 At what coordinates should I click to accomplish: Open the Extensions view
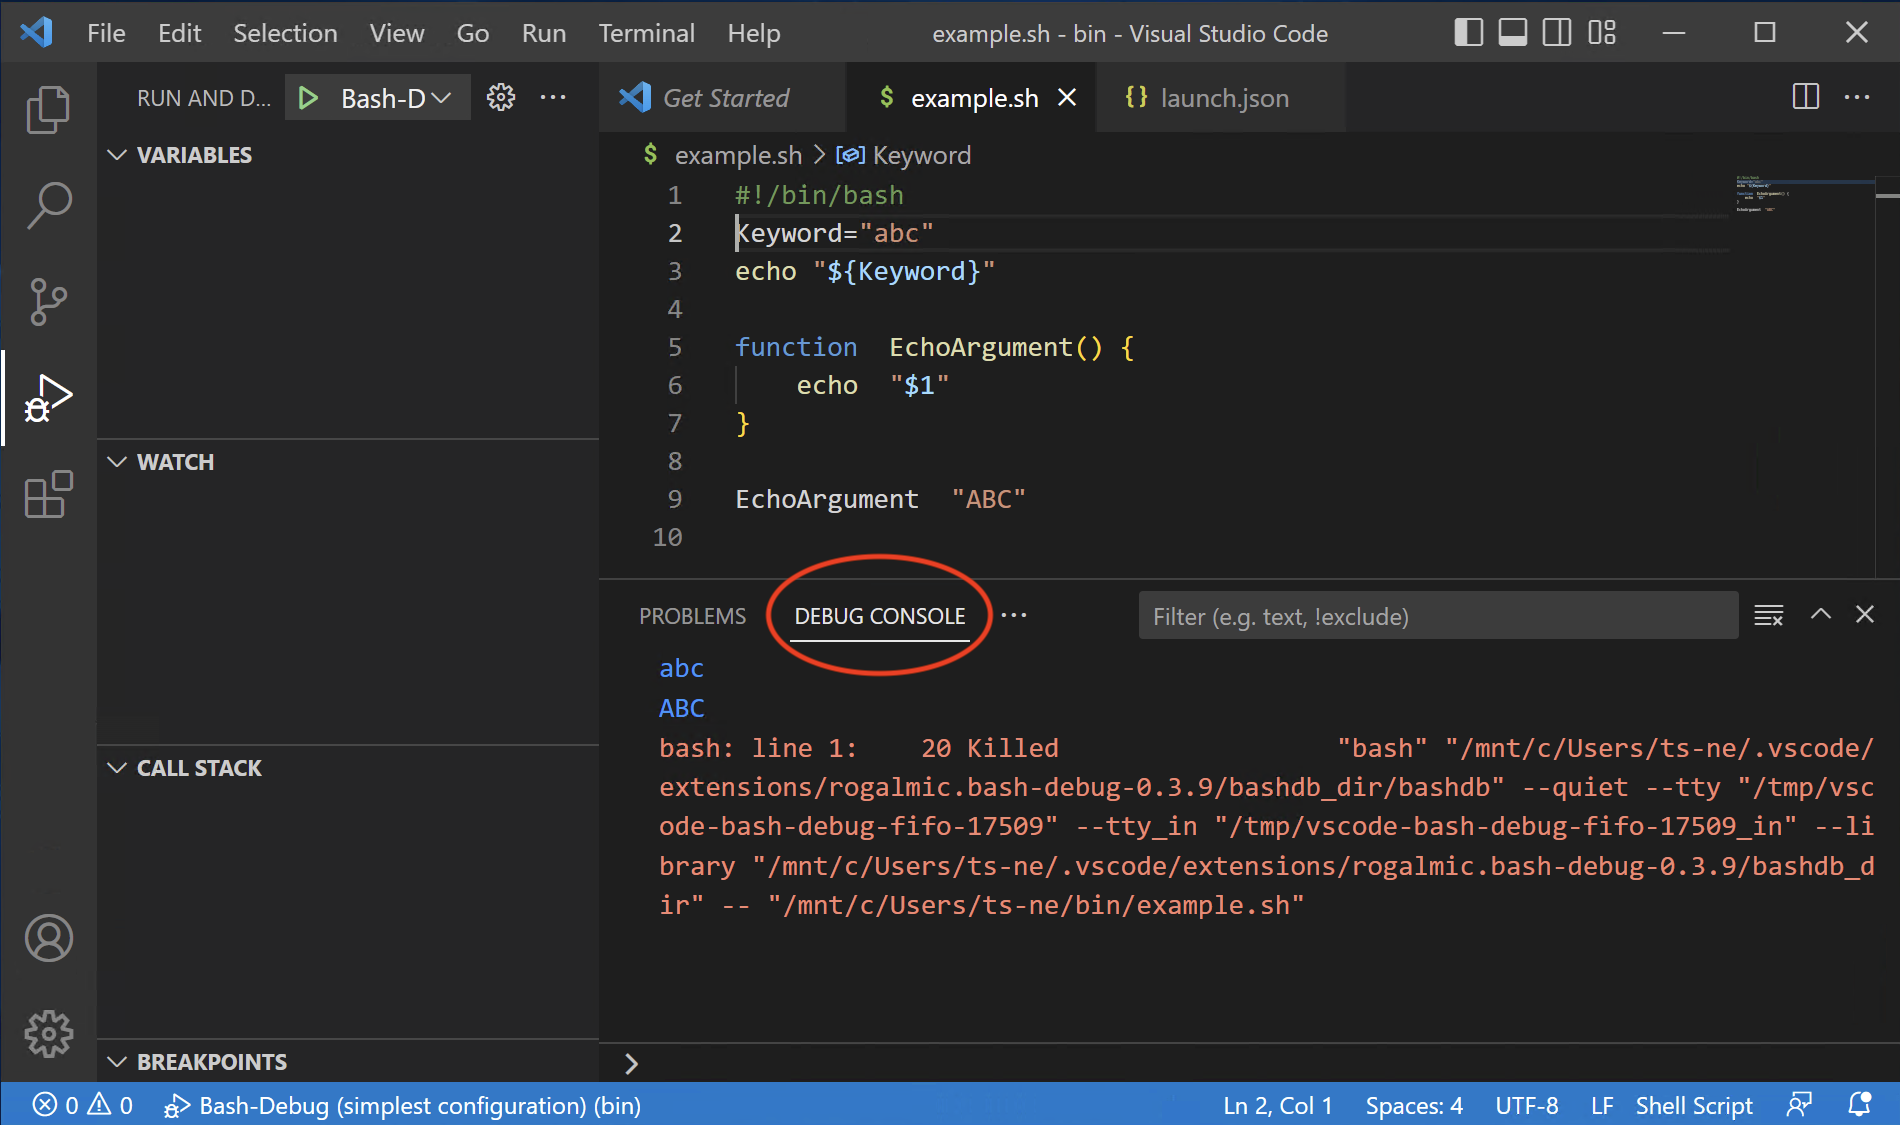pyautogui.click(x=47, y=494)
